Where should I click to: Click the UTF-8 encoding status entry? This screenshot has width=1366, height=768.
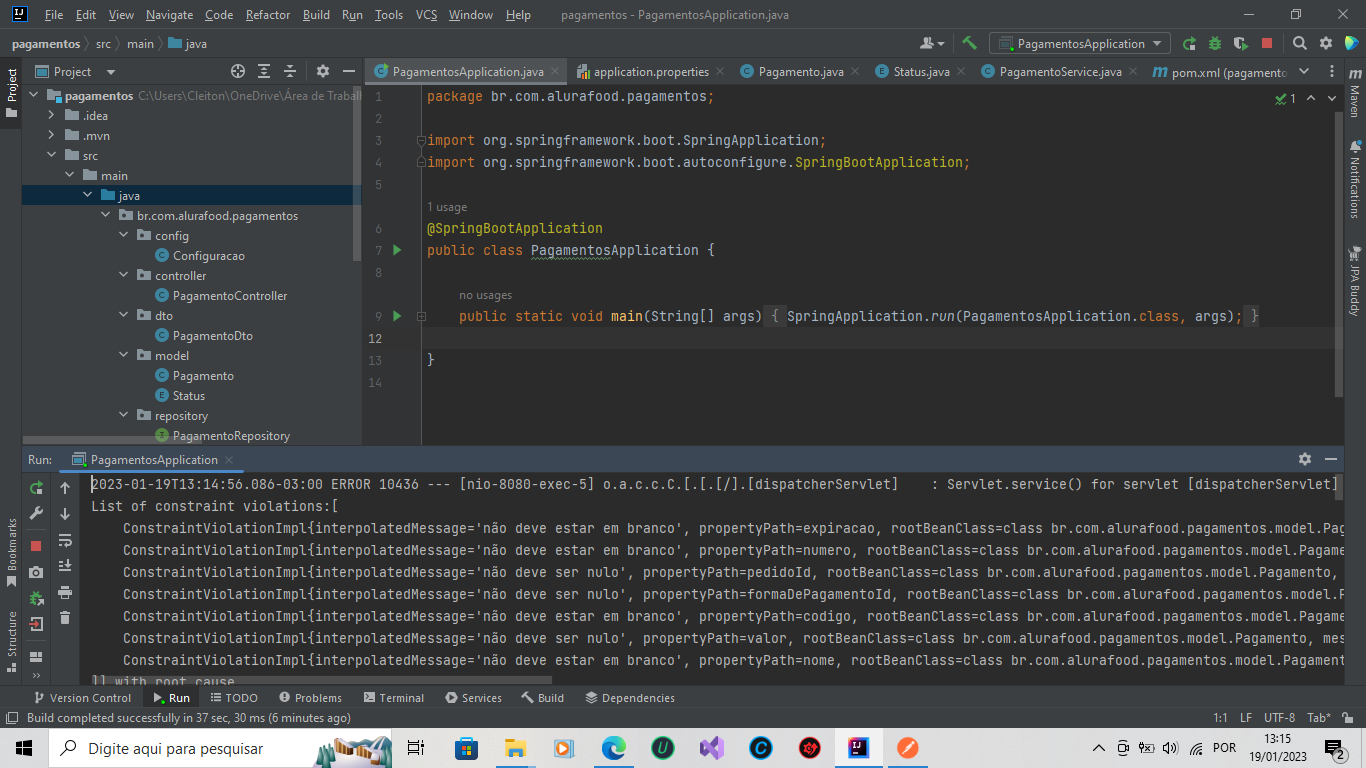1279,718
